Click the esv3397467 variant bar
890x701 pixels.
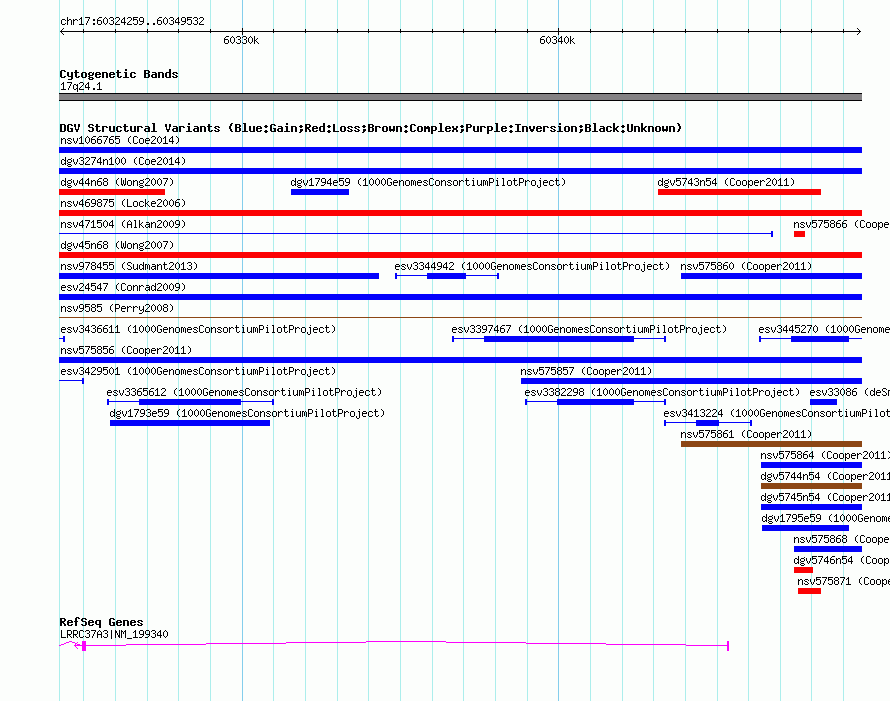559,339
